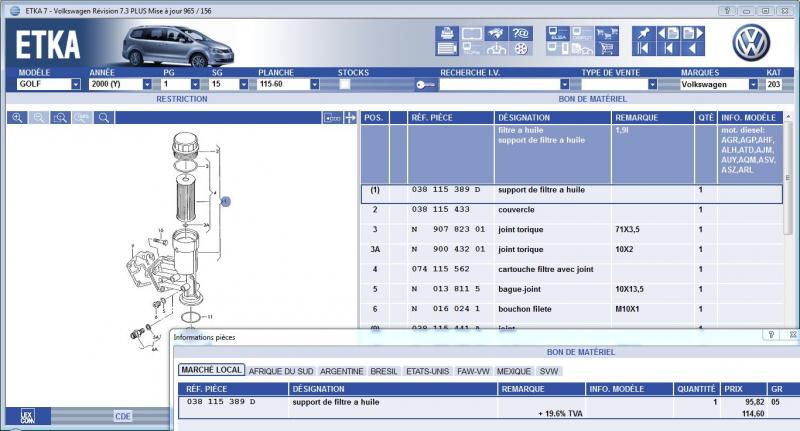The image size is (800, 431).
Task: Open the Marques dropdown showing Volkswagen
Action: click(753, 84)
